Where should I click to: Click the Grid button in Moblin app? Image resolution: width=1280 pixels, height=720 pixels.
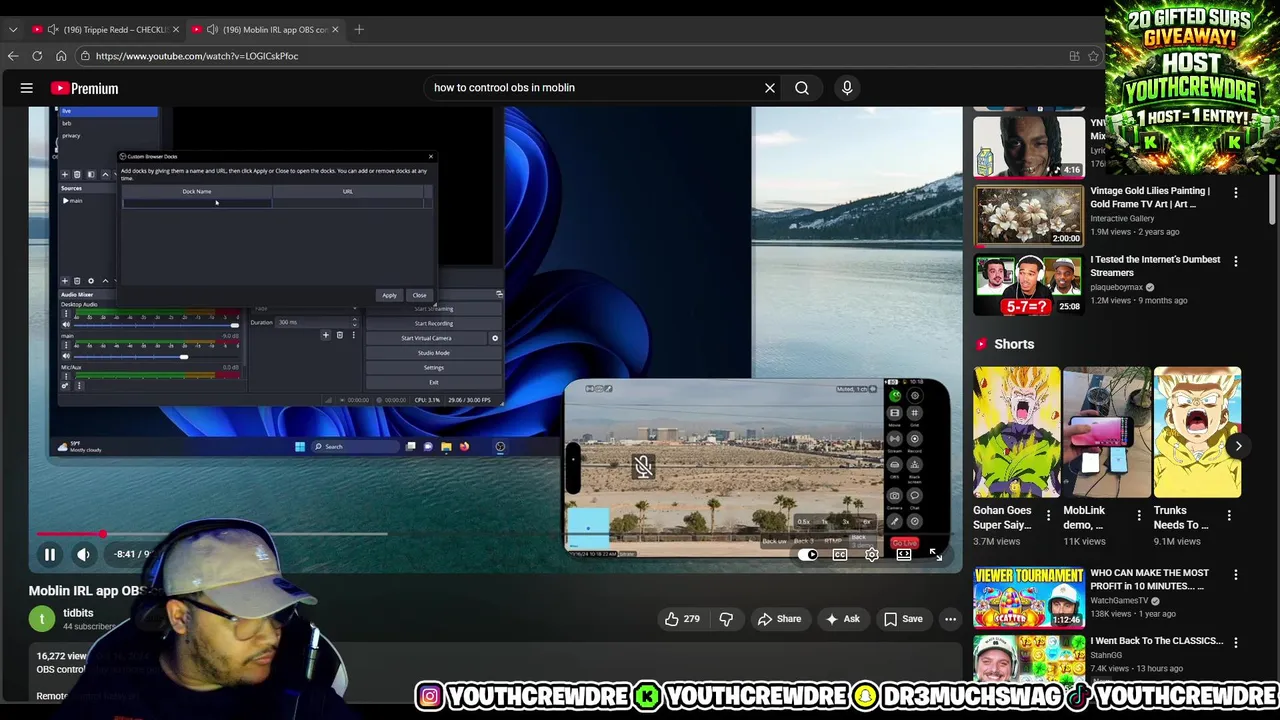coord(915,412)
